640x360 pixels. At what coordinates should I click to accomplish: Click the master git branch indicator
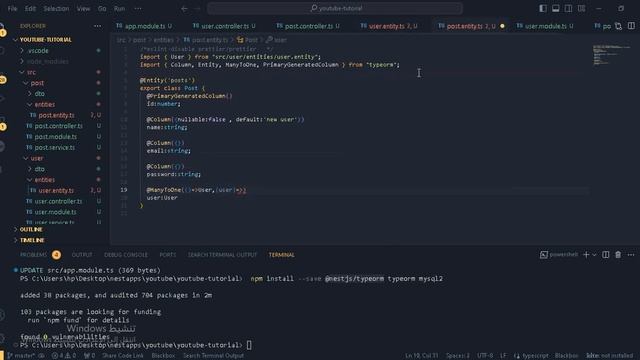21,356
